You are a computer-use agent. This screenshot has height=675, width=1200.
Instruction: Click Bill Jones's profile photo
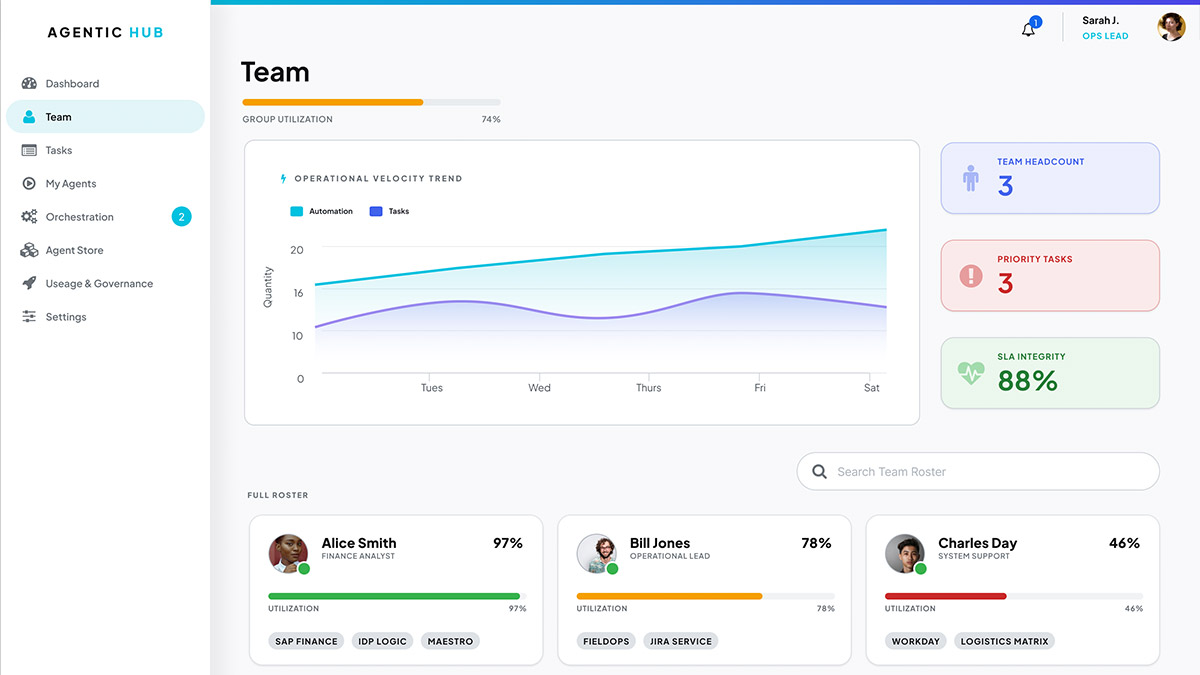[x=596, y=553]
